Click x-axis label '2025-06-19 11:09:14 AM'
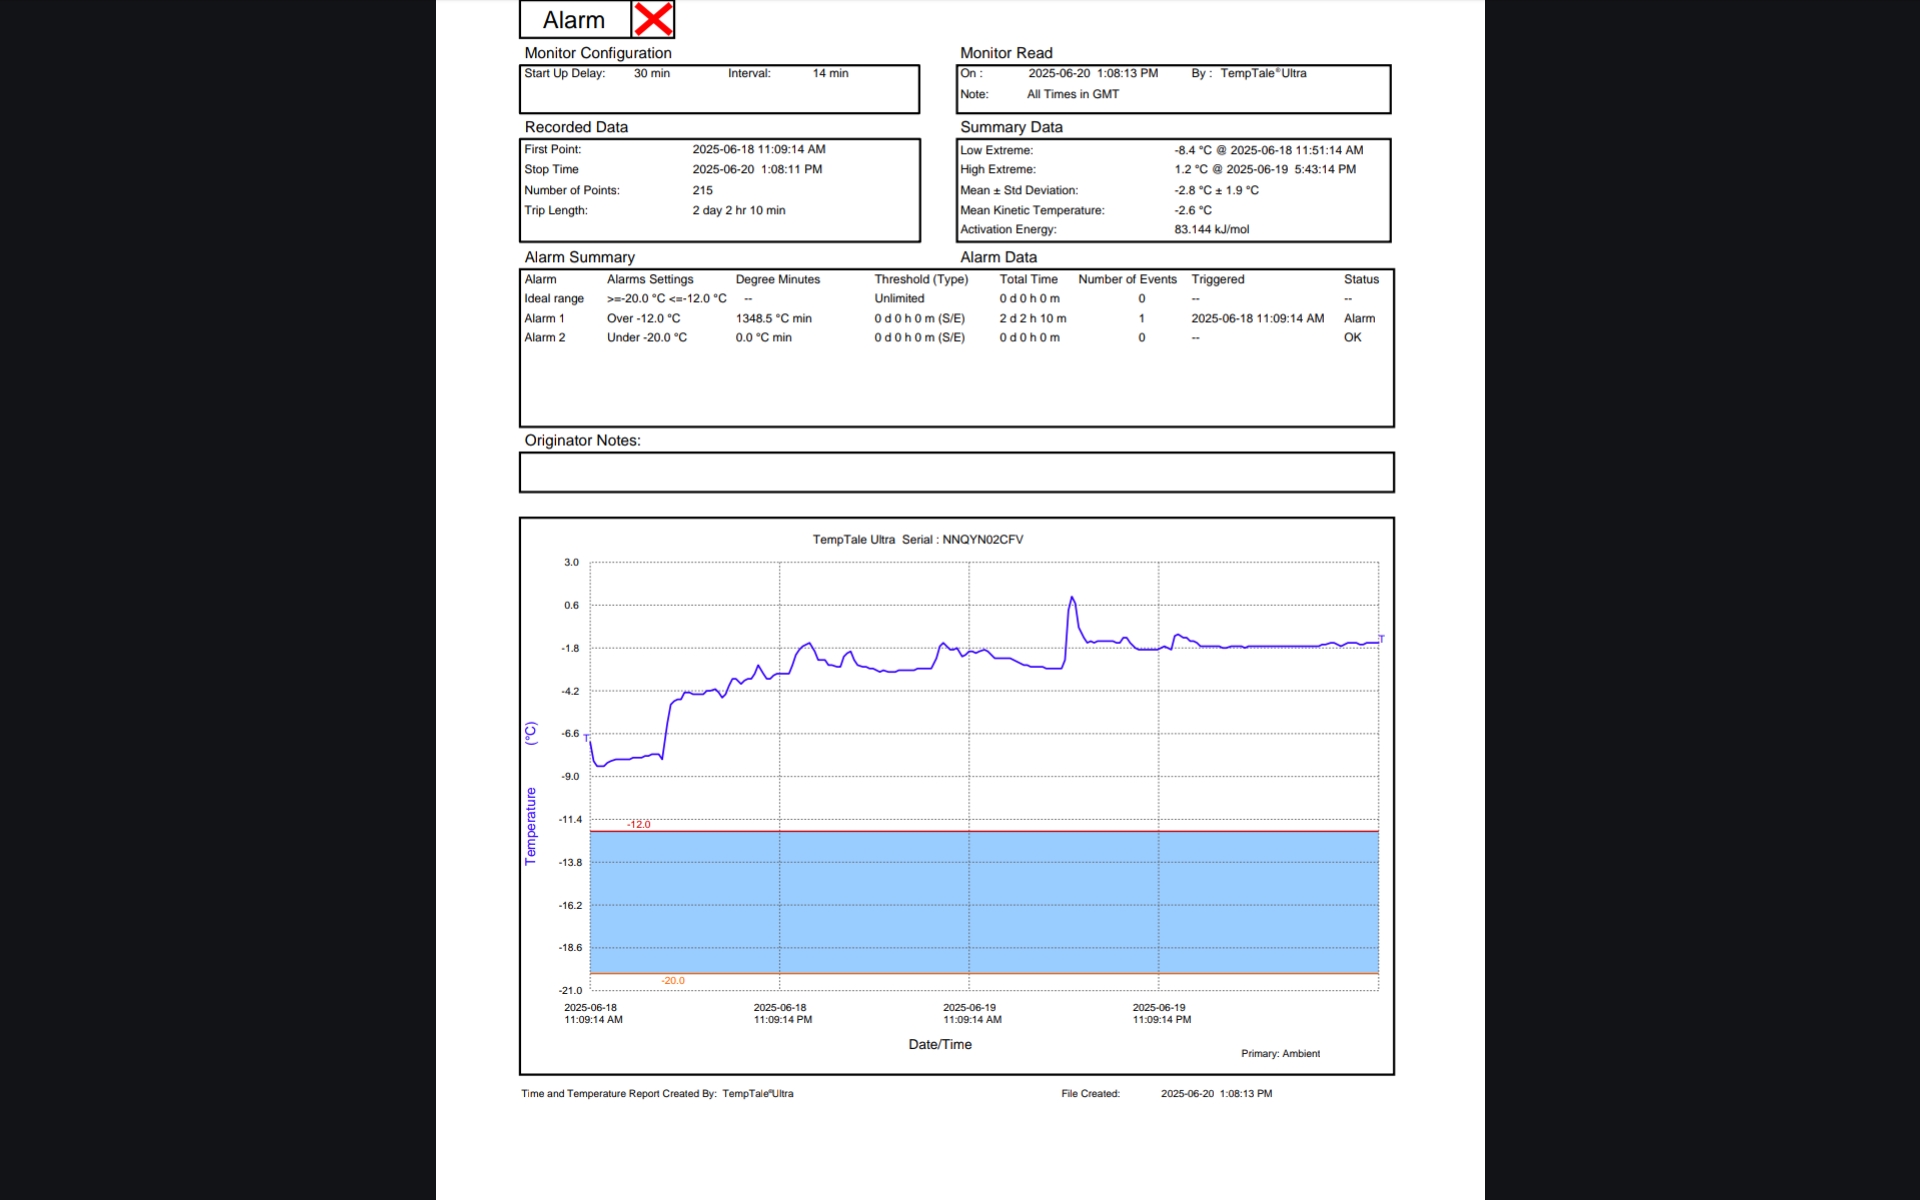Image resolution: width=1920 pixels, height=1200 pixels. (x=971, y=1014)
